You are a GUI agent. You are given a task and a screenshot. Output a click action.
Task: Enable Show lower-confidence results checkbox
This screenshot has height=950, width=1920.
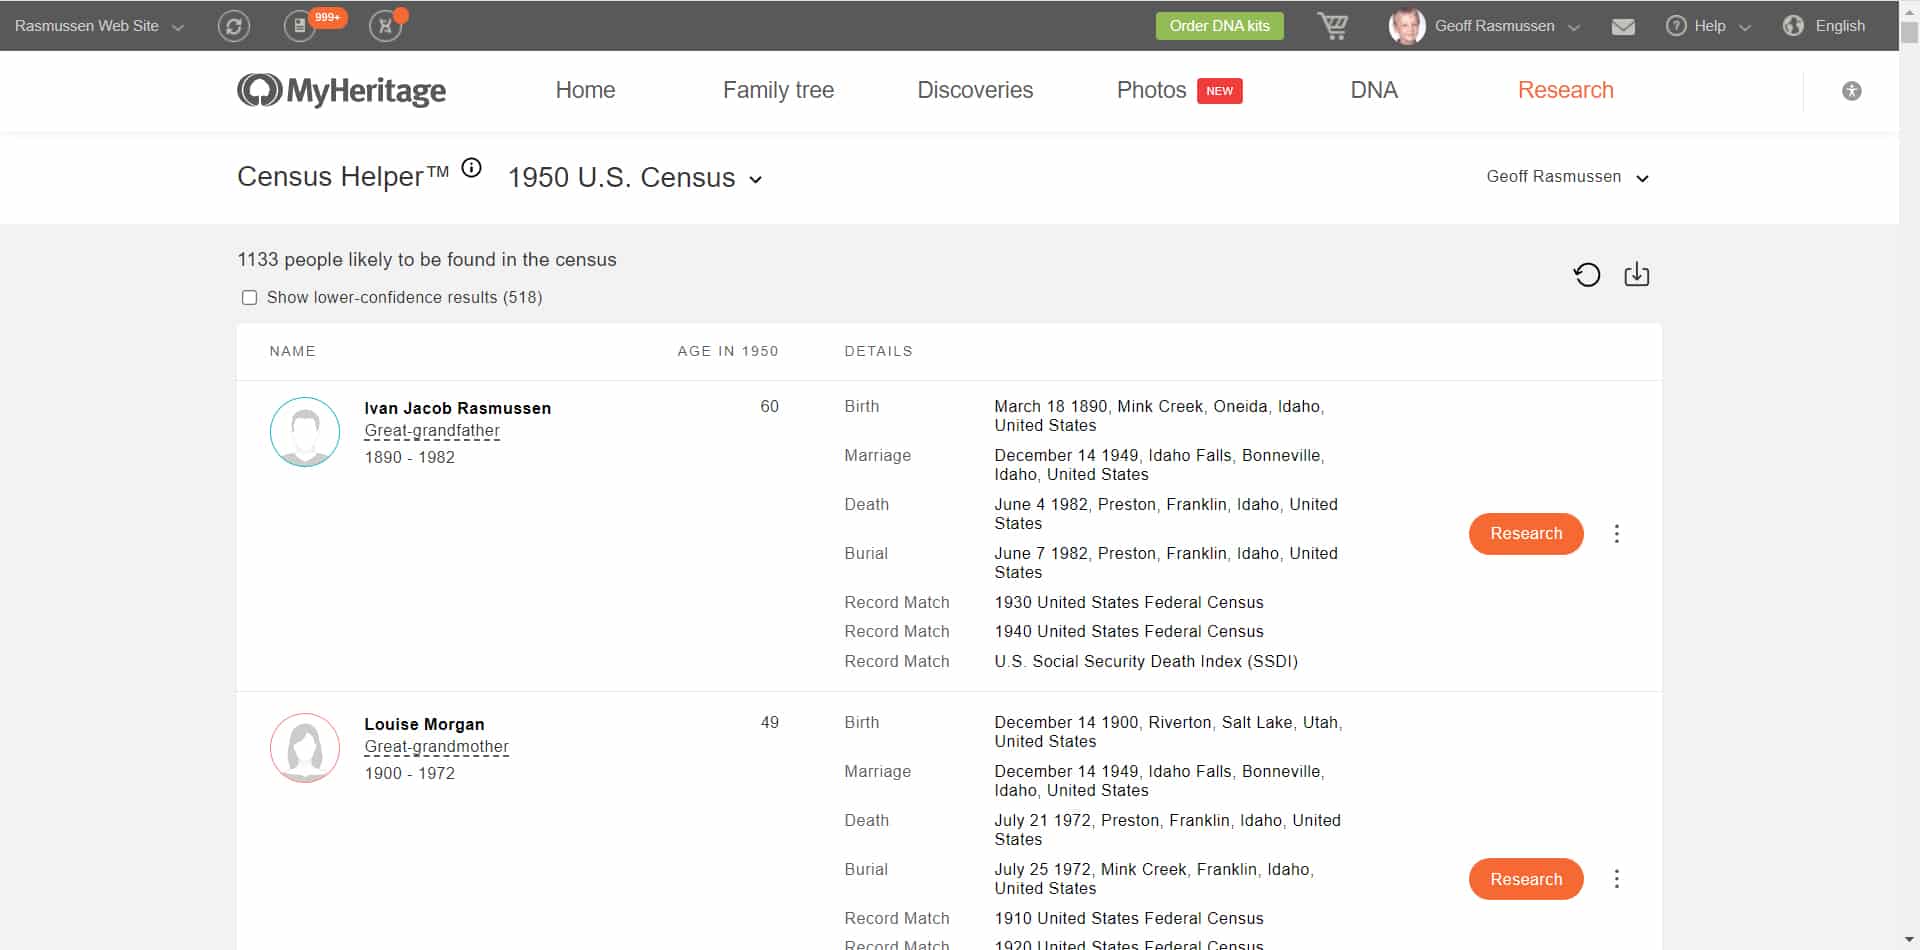pyautogui.click(x=250, y=298)
